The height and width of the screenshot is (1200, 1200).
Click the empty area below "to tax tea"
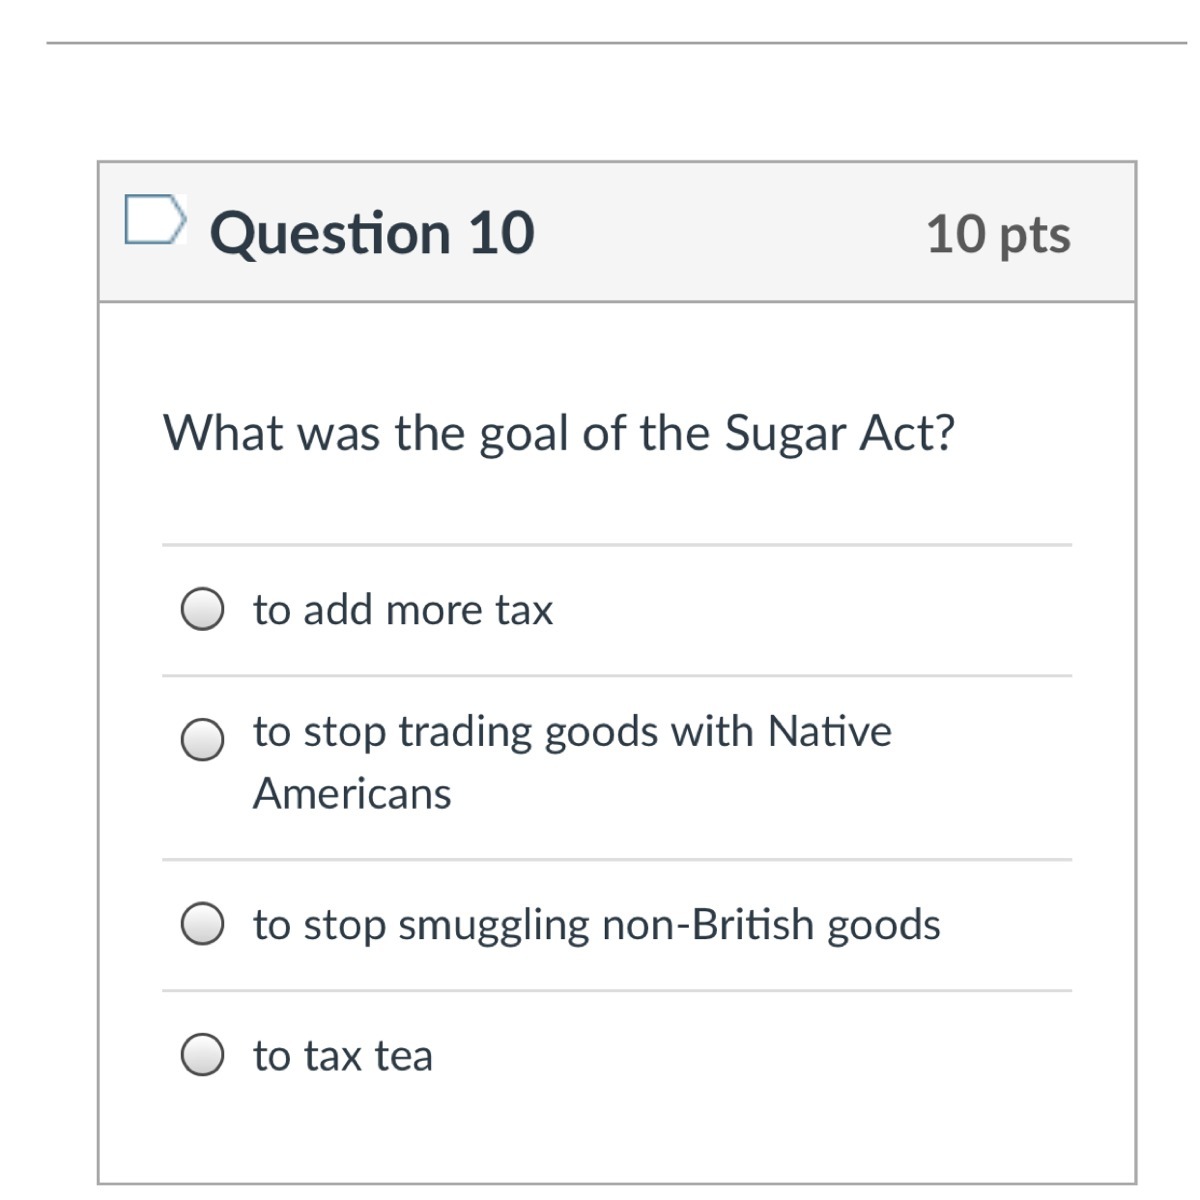(x=616, y=1130)
